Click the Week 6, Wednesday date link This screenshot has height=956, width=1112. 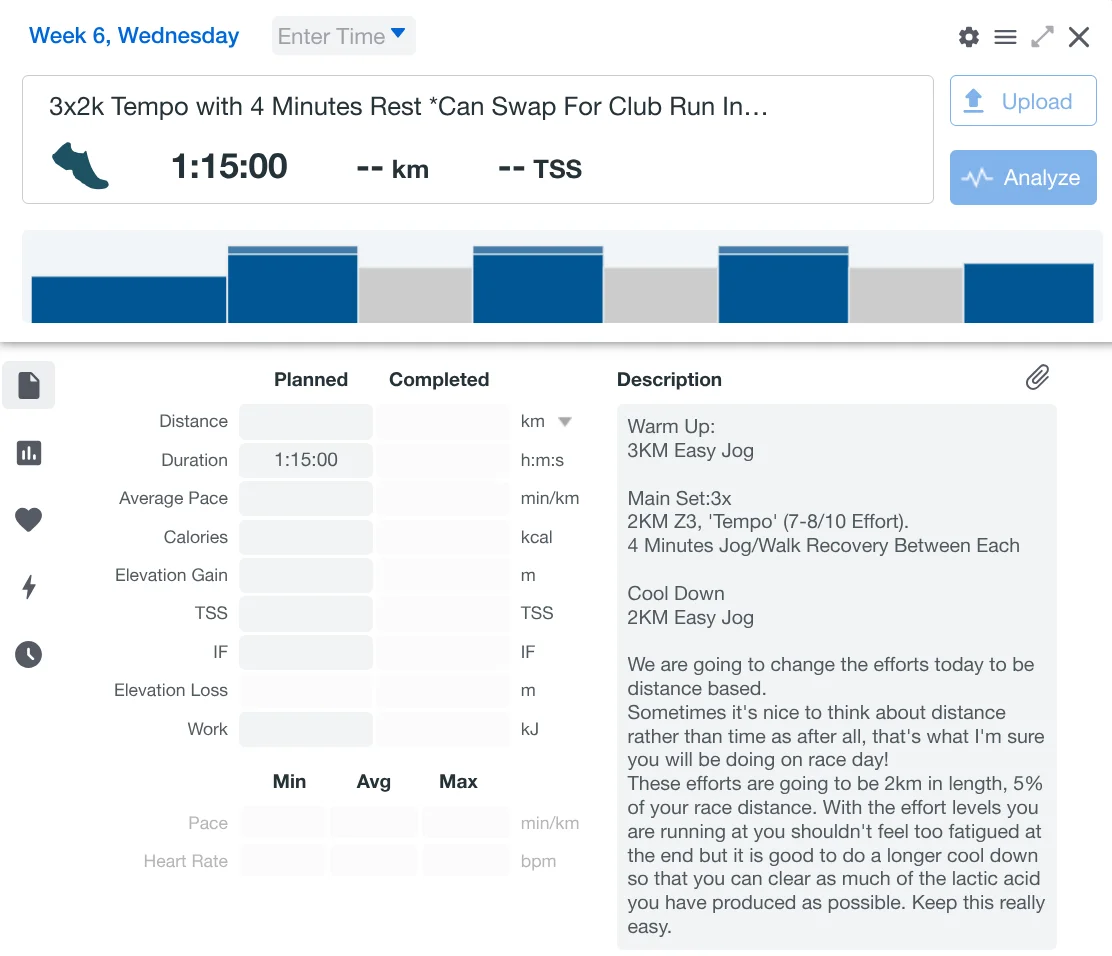pos(134,36)
